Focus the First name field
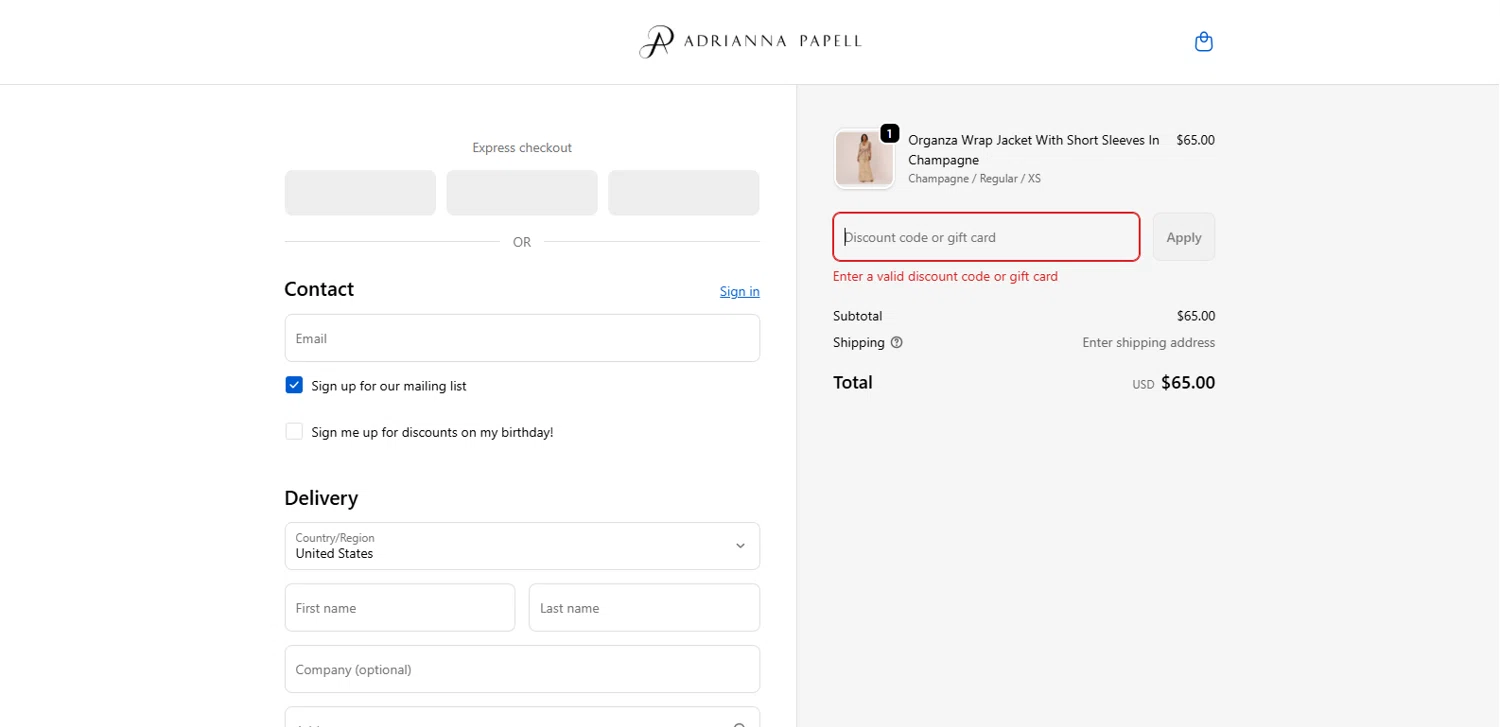 tap(400, 608)
